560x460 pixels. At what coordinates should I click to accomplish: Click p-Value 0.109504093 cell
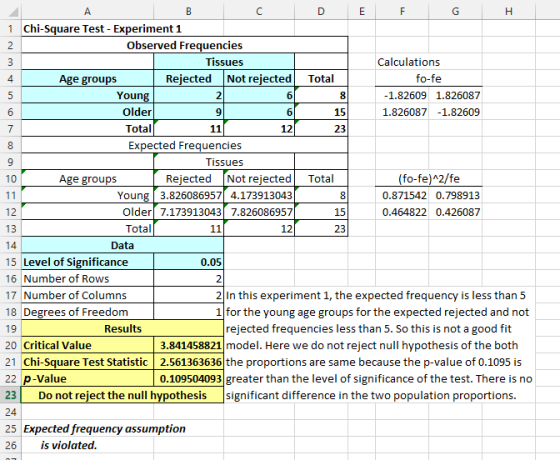coord(189,379)
